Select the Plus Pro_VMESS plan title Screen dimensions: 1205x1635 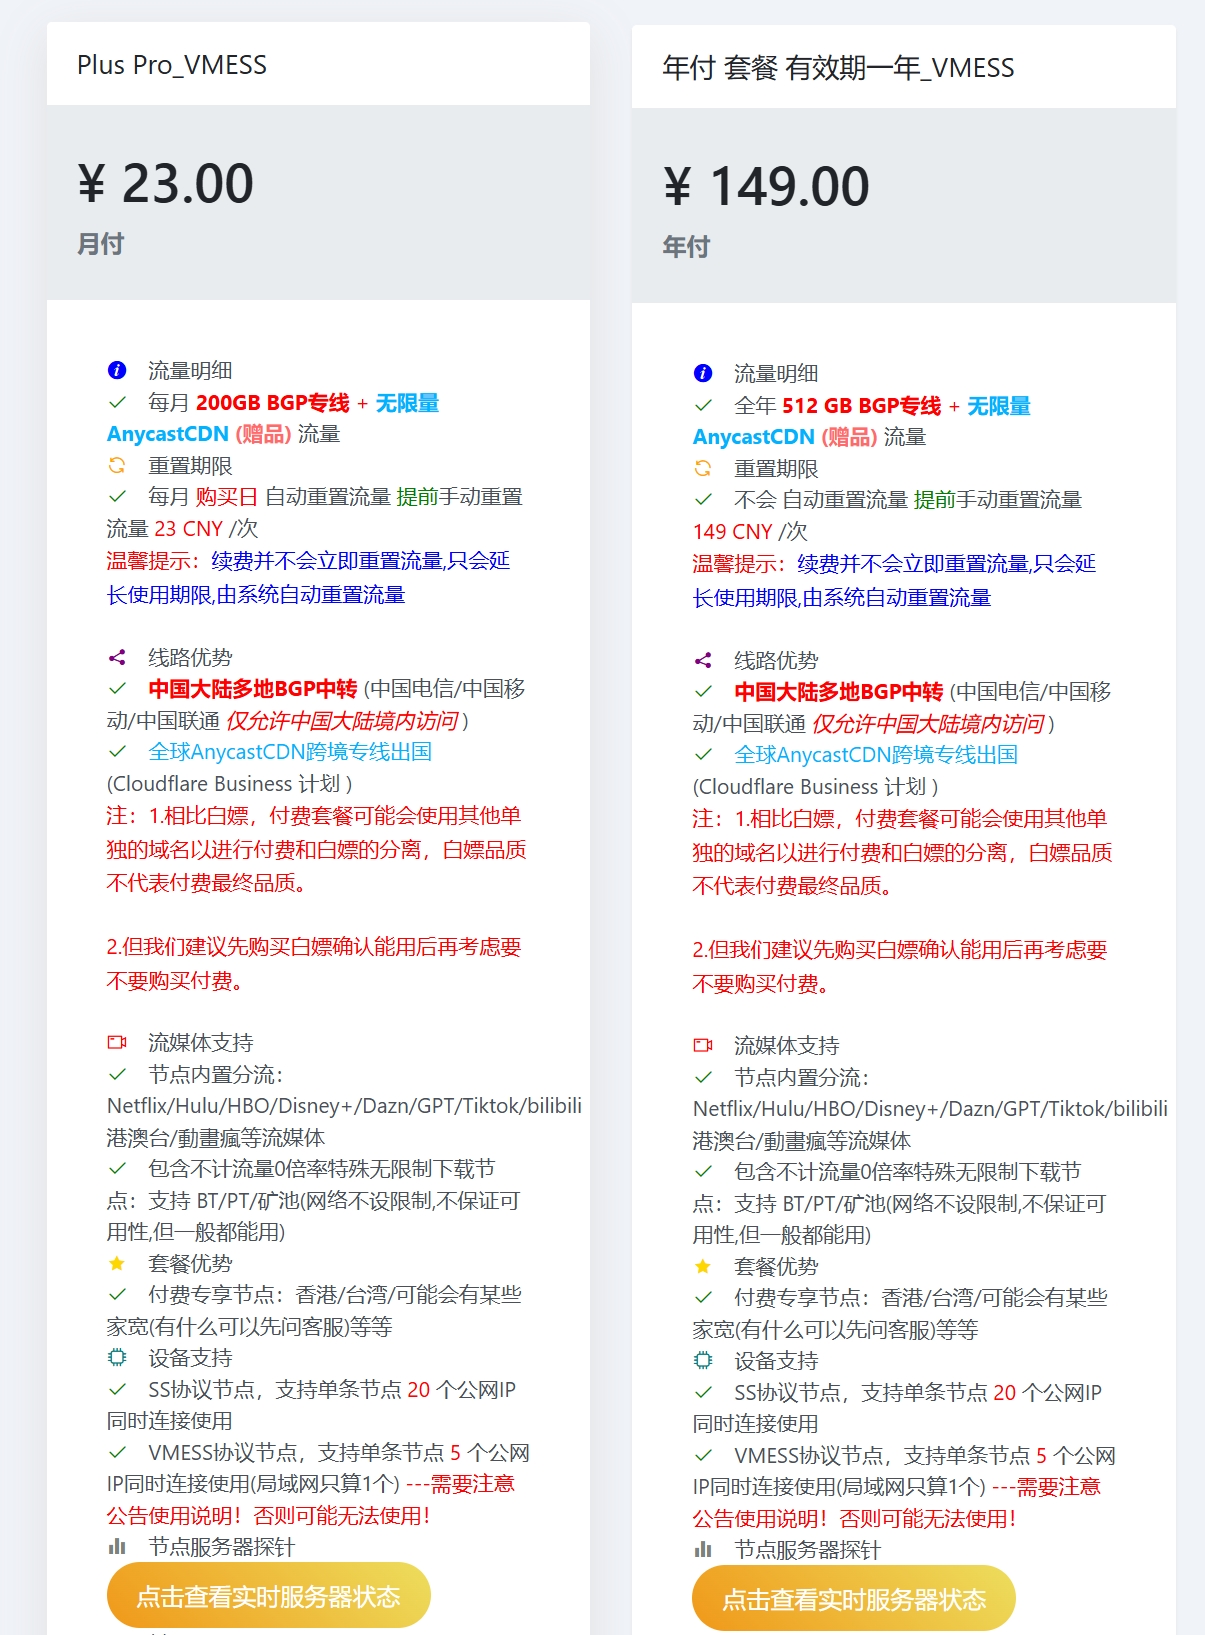tap(172, 66)
